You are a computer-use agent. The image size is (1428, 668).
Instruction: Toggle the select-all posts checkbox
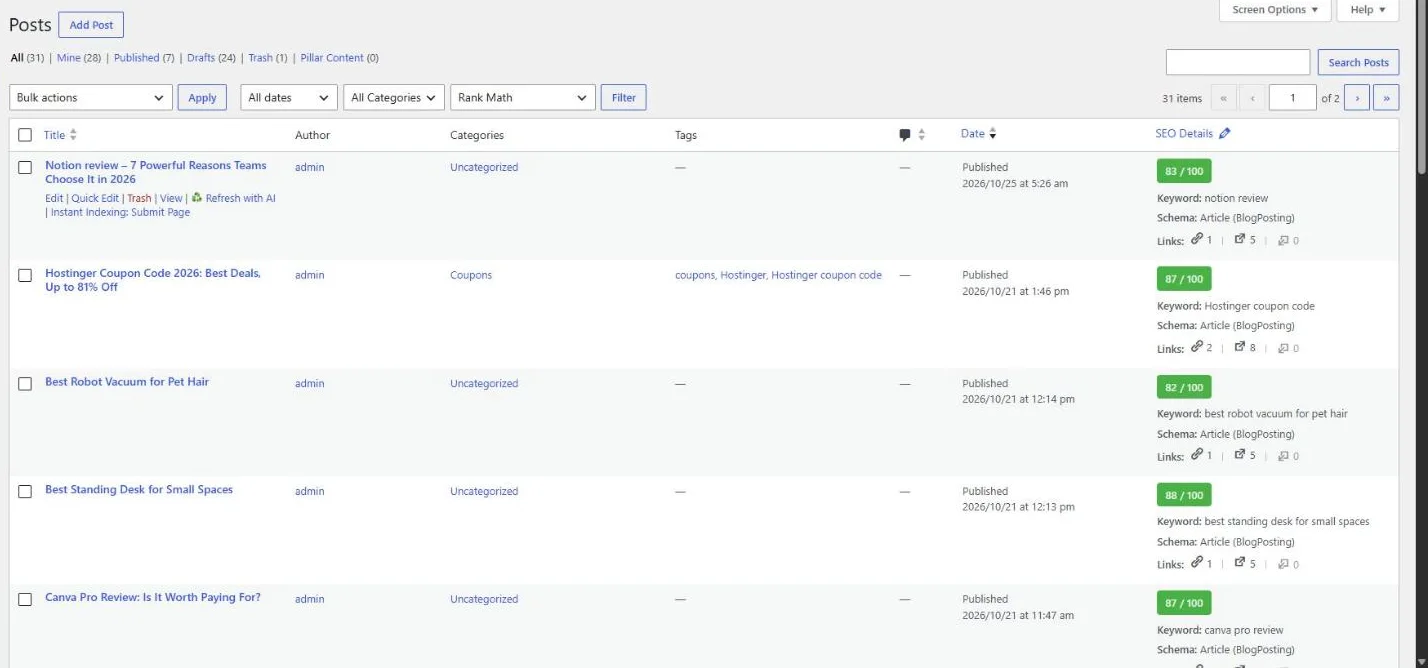(25, 135)
